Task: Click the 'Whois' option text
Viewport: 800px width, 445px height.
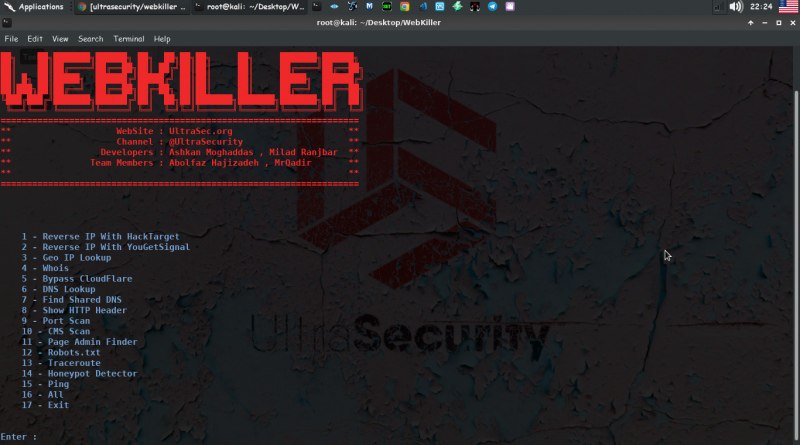Action: coord(55,268)
